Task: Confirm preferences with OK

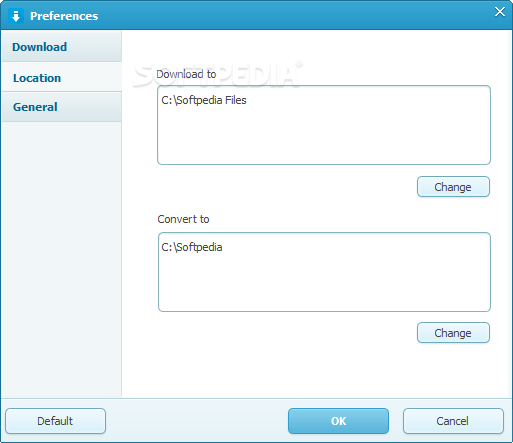Action: pyautogui.click(x=338, y=421)
